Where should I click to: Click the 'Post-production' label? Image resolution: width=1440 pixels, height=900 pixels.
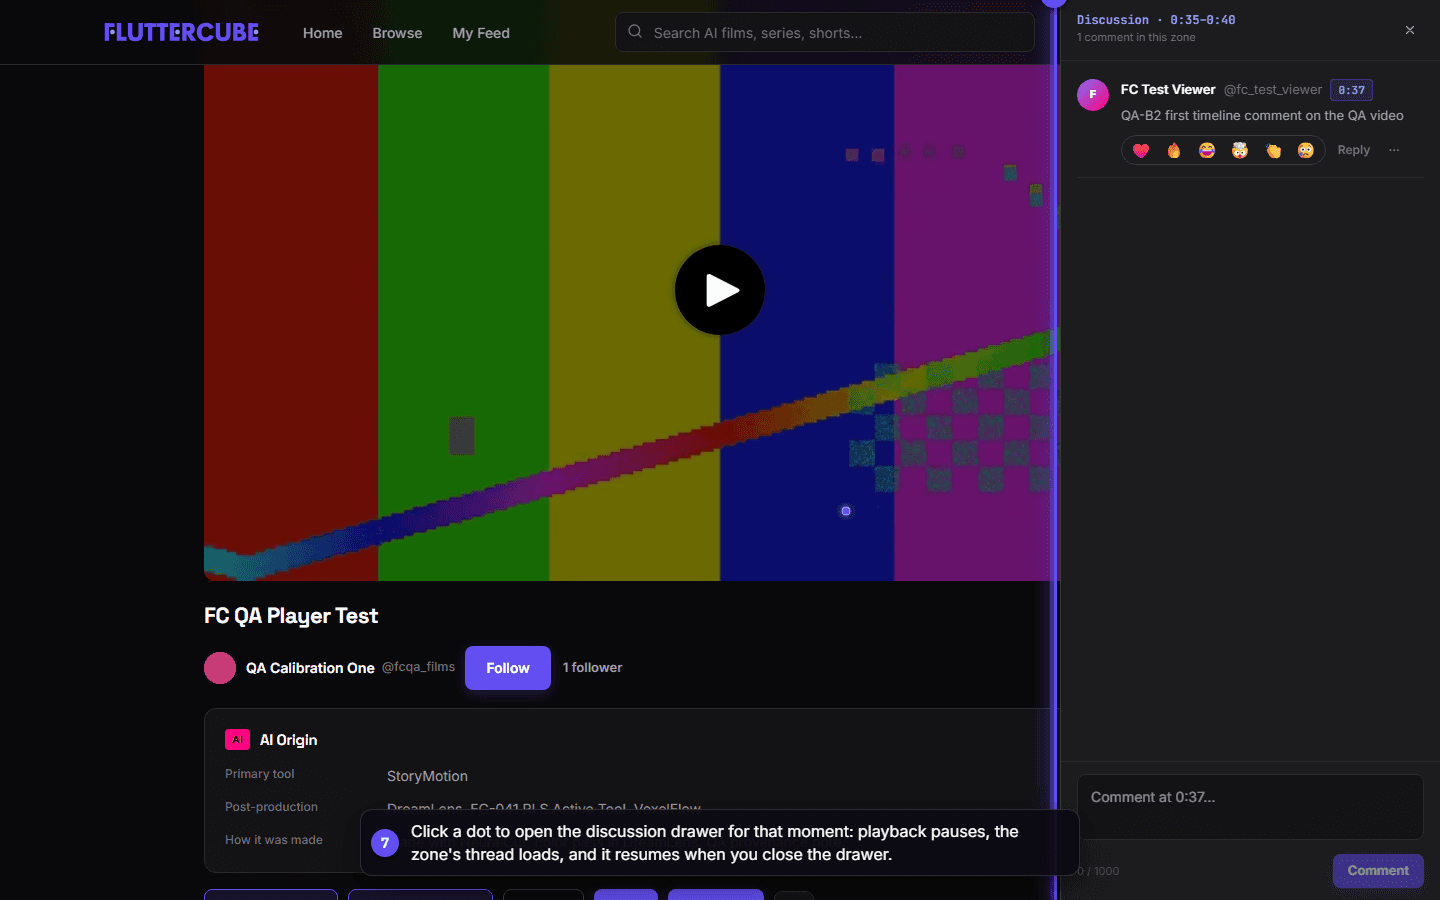pyautogui.click(x=271, y=807)
